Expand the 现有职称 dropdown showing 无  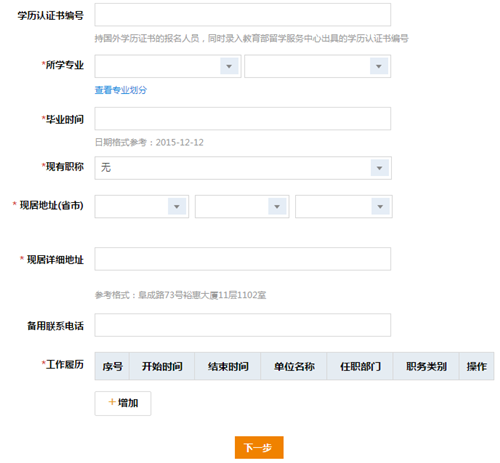(x=243, y=168)
